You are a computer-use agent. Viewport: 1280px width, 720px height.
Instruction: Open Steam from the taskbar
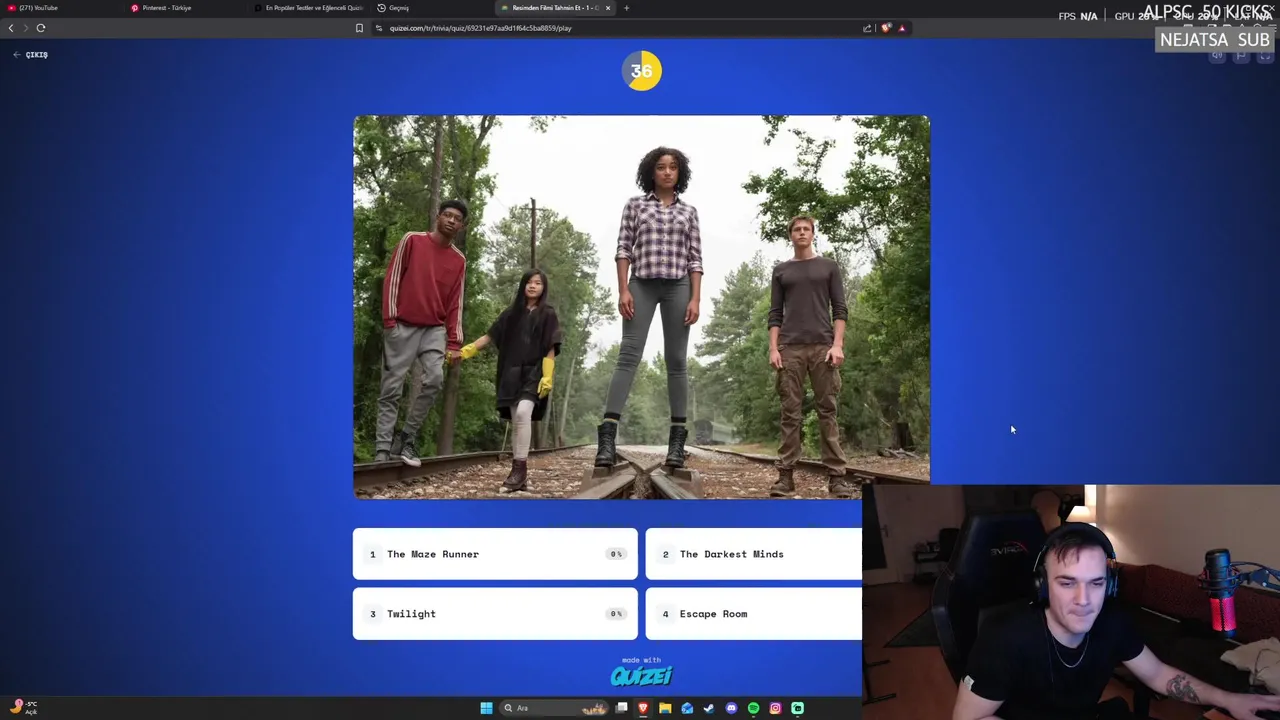709,708
